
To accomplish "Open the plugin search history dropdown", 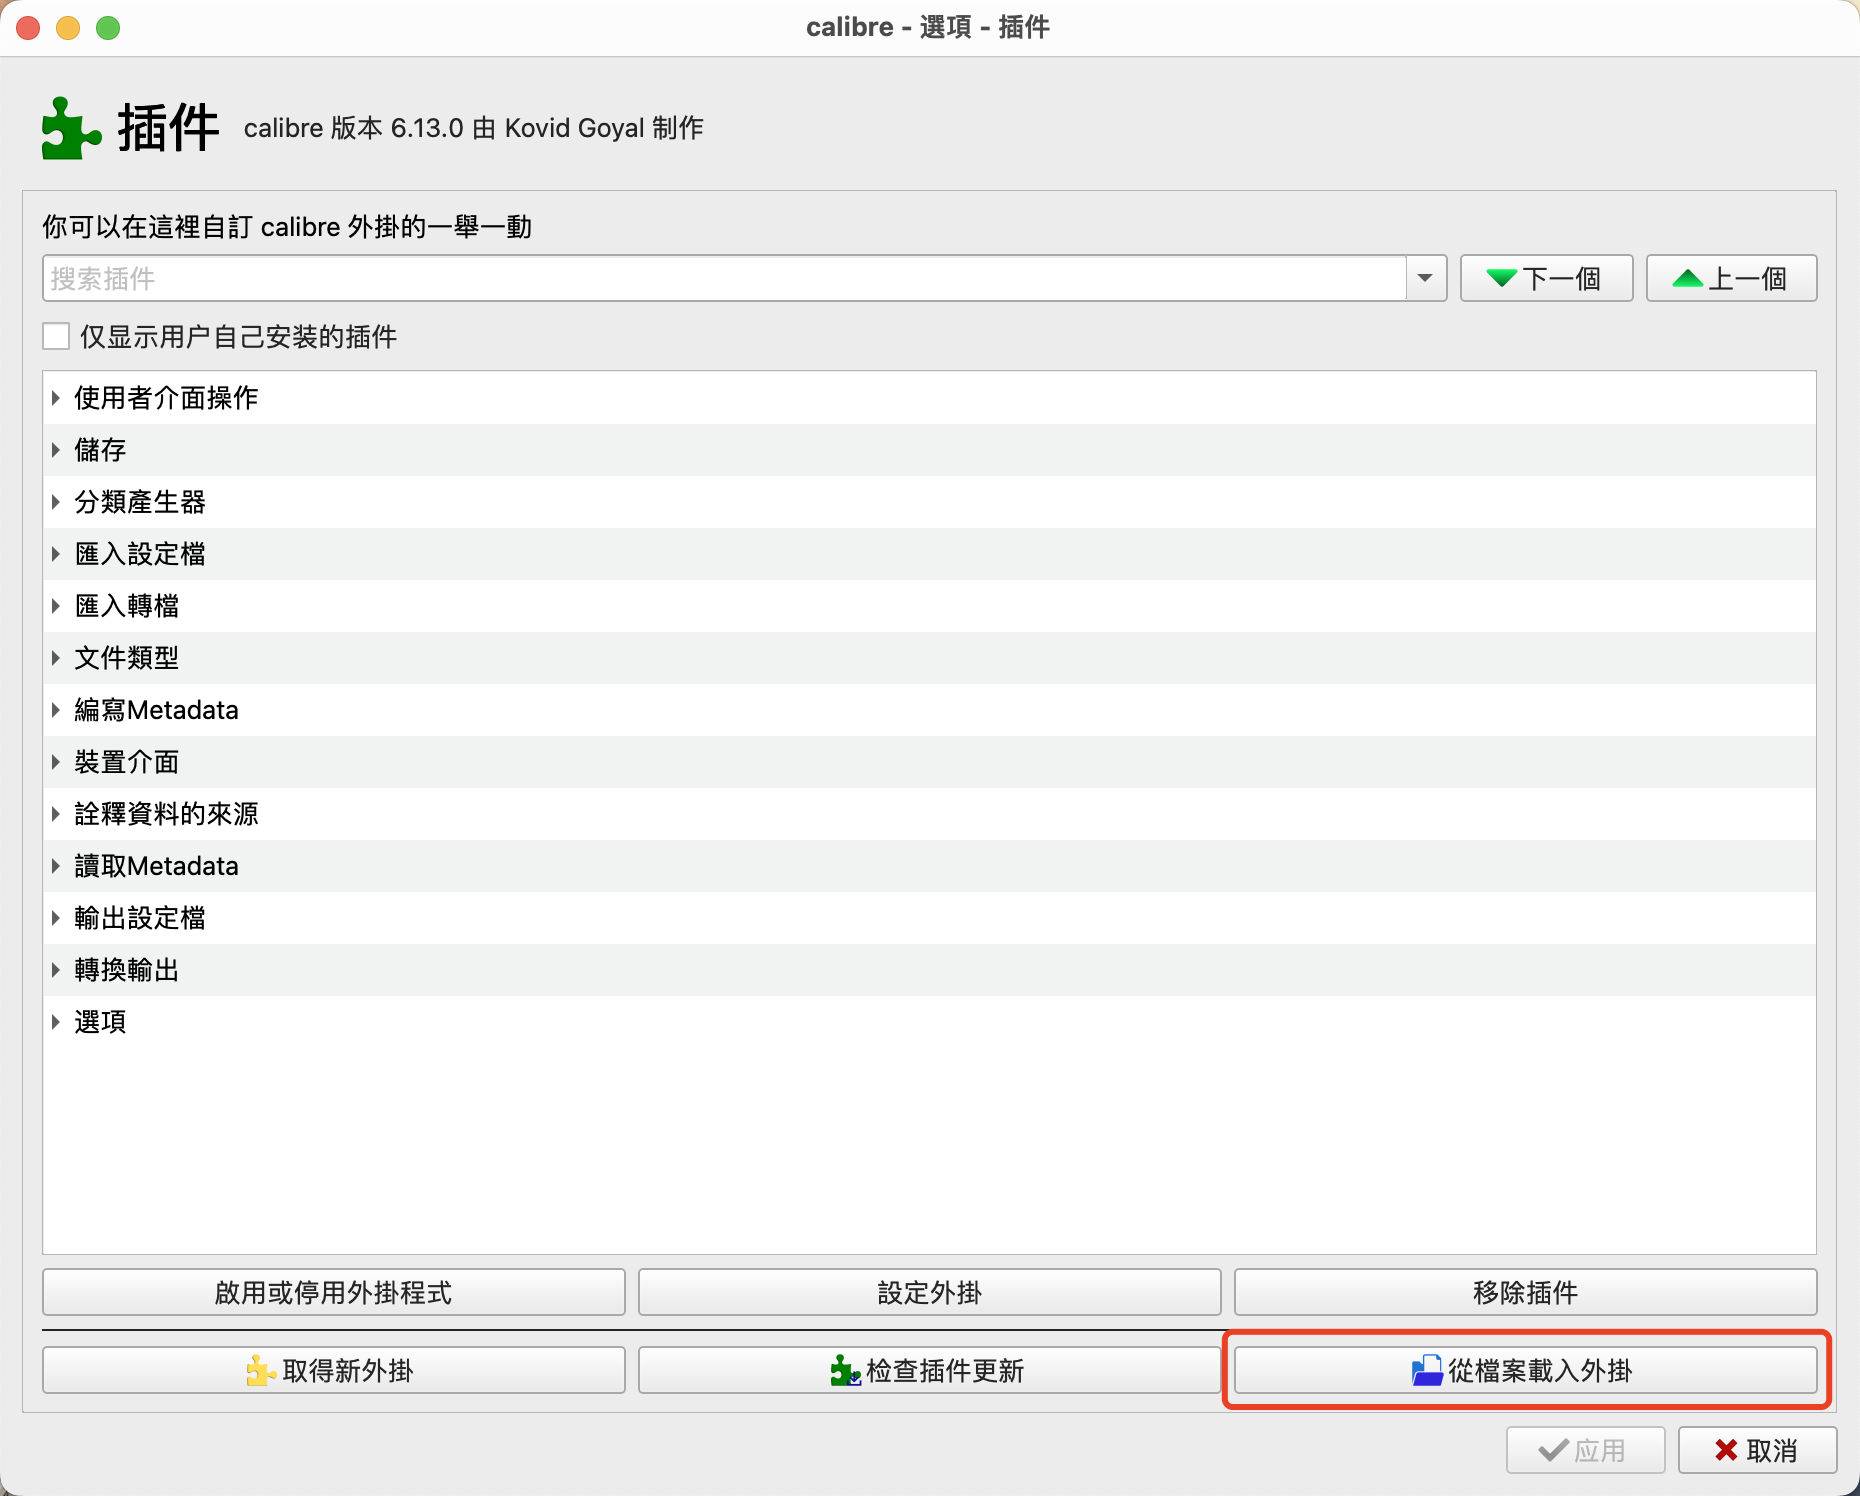I will click(x=1425, y=278).
